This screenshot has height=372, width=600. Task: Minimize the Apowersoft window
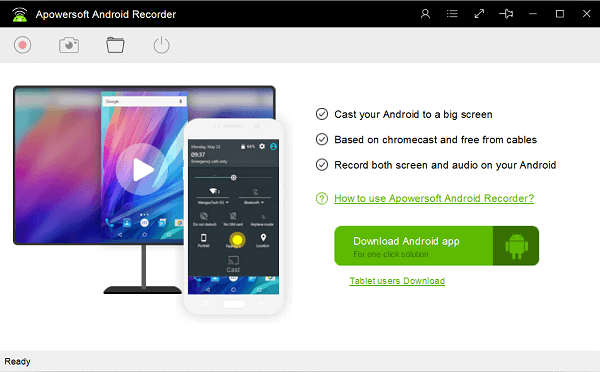click(x=533, y=14)
